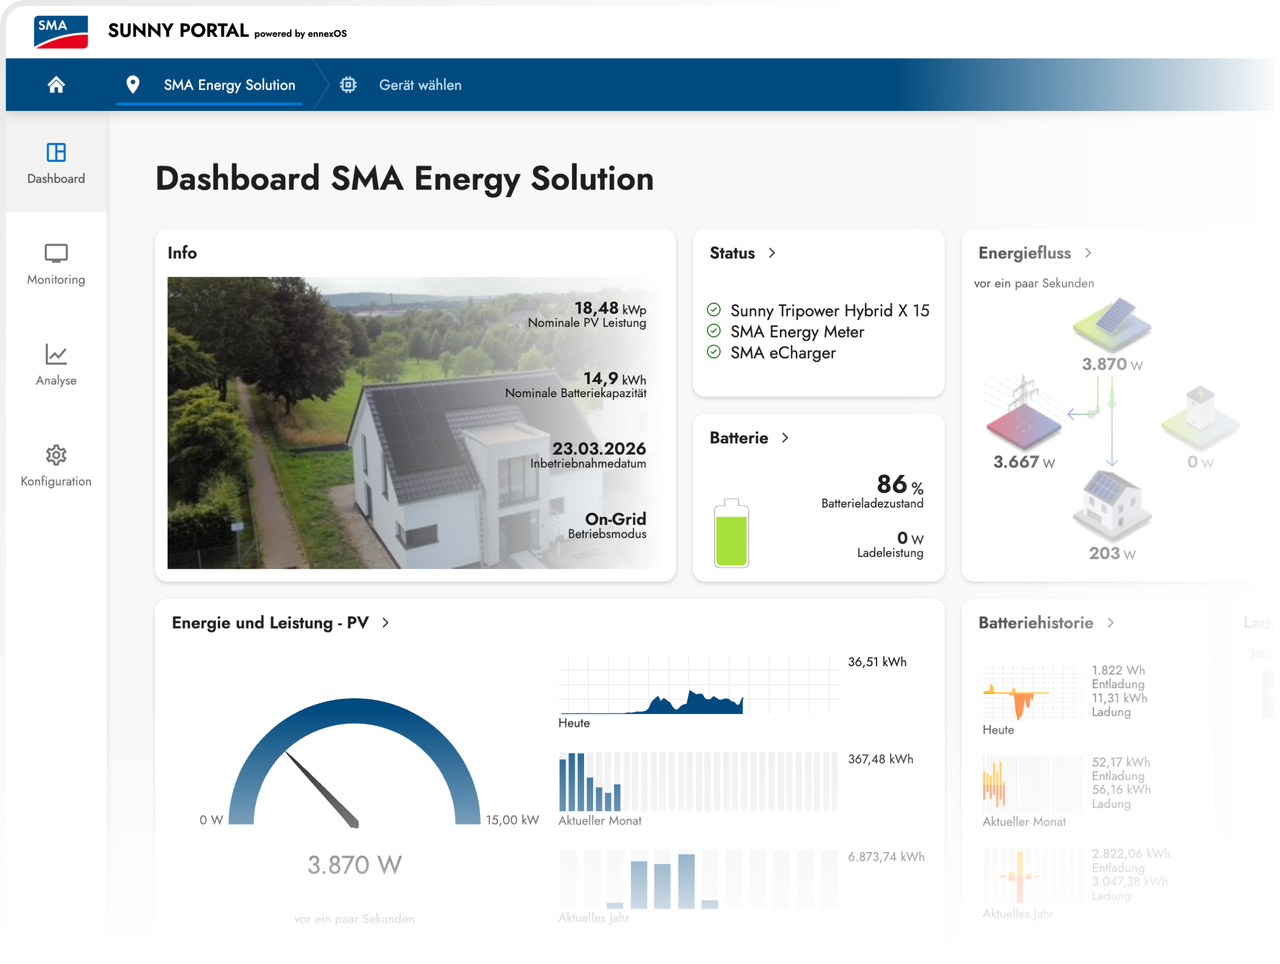This screenshot has height=964, width=1280.
Task: Click the check mark next to SMA eCharger
Action: 714,352
